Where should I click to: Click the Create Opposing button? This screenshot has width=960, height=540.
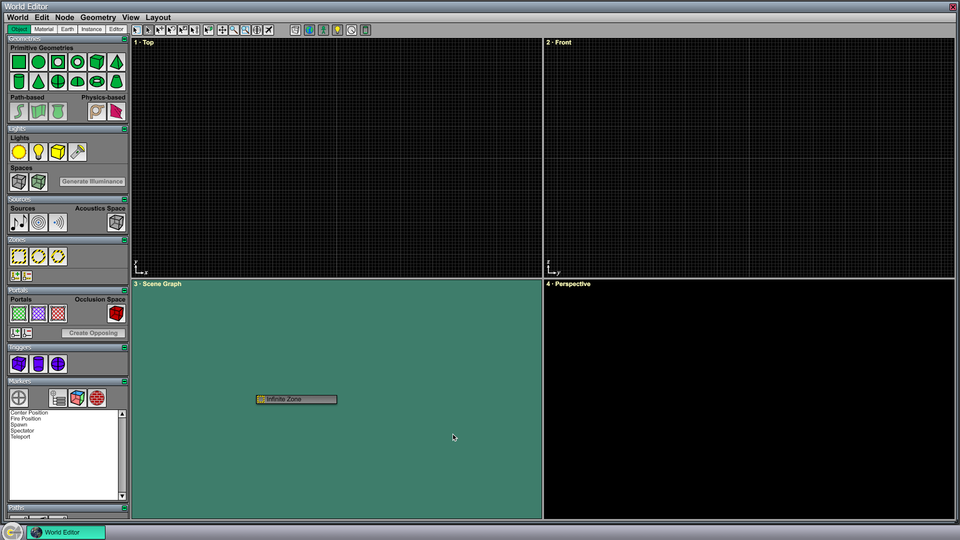93,333
